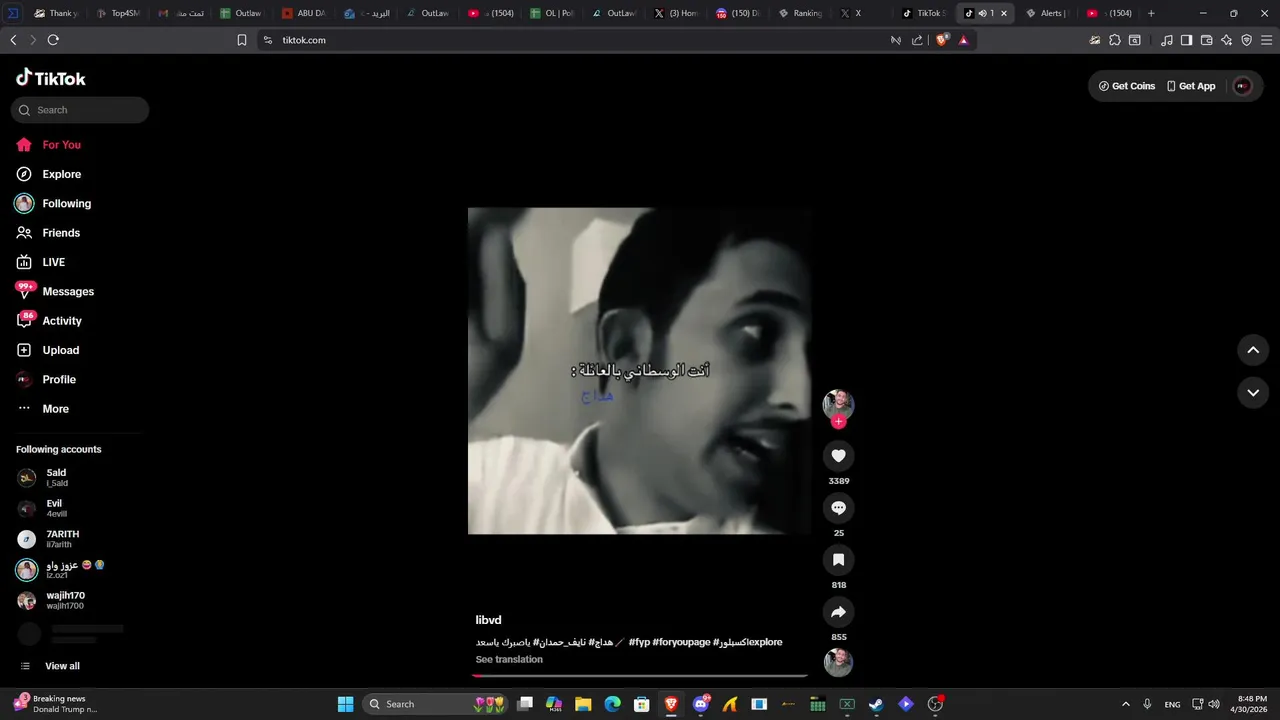
Task: Open the LIVE section
Action: (41, 262)
